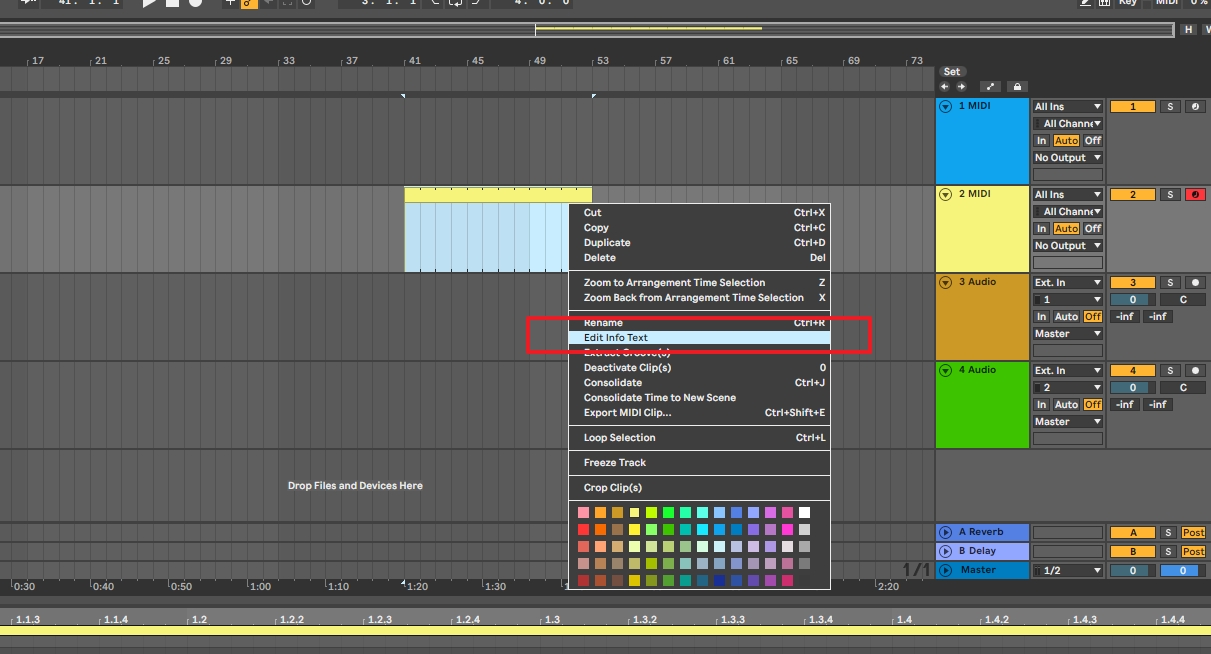Viewport: 1211px width, 654px height.
Task: Click bar 41 on the beat ruler
Action: pos(414,61)
